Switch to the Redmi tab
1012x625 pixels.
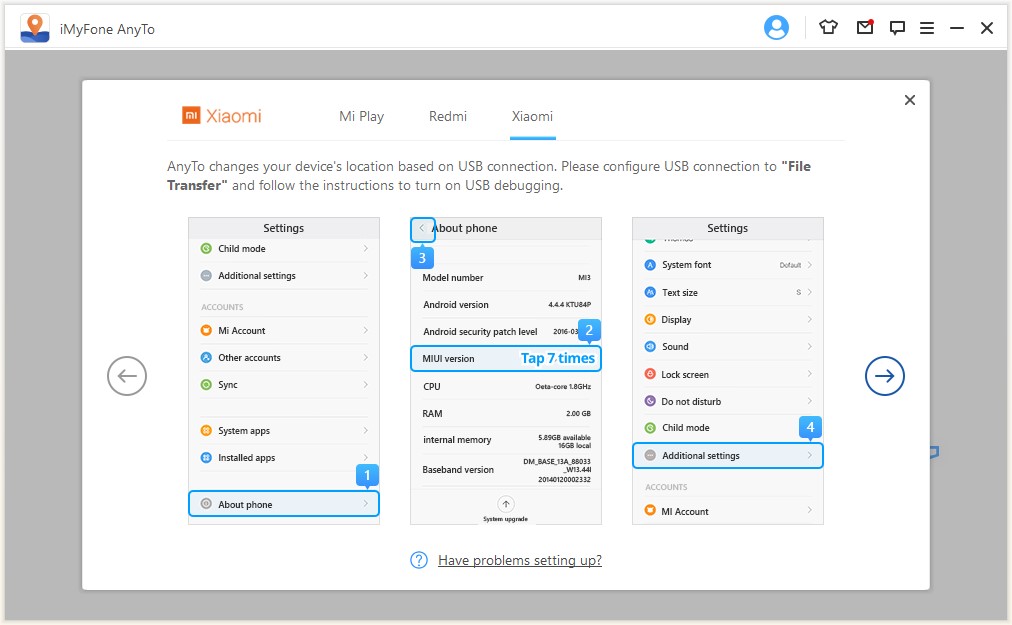pyautogui.click(x=448, y=116)
